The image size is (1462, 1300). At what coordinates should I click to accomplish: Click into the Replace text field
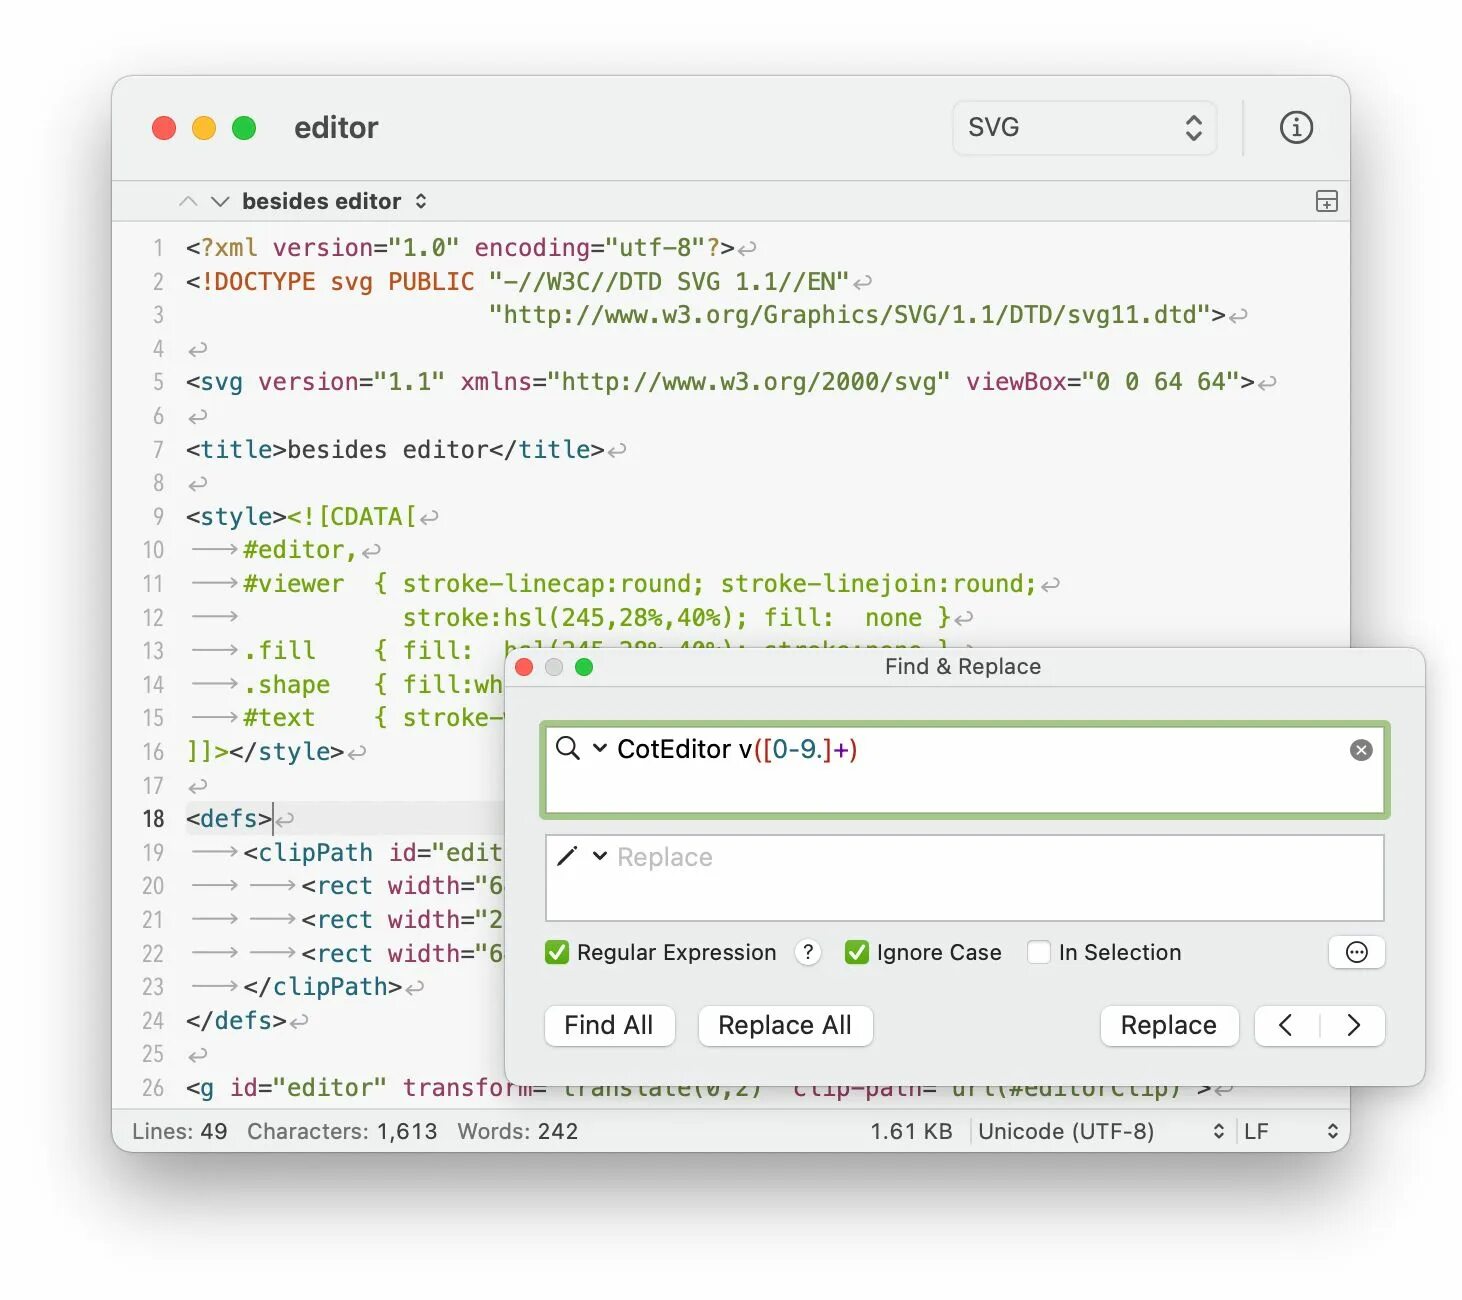tap(965, 878)
